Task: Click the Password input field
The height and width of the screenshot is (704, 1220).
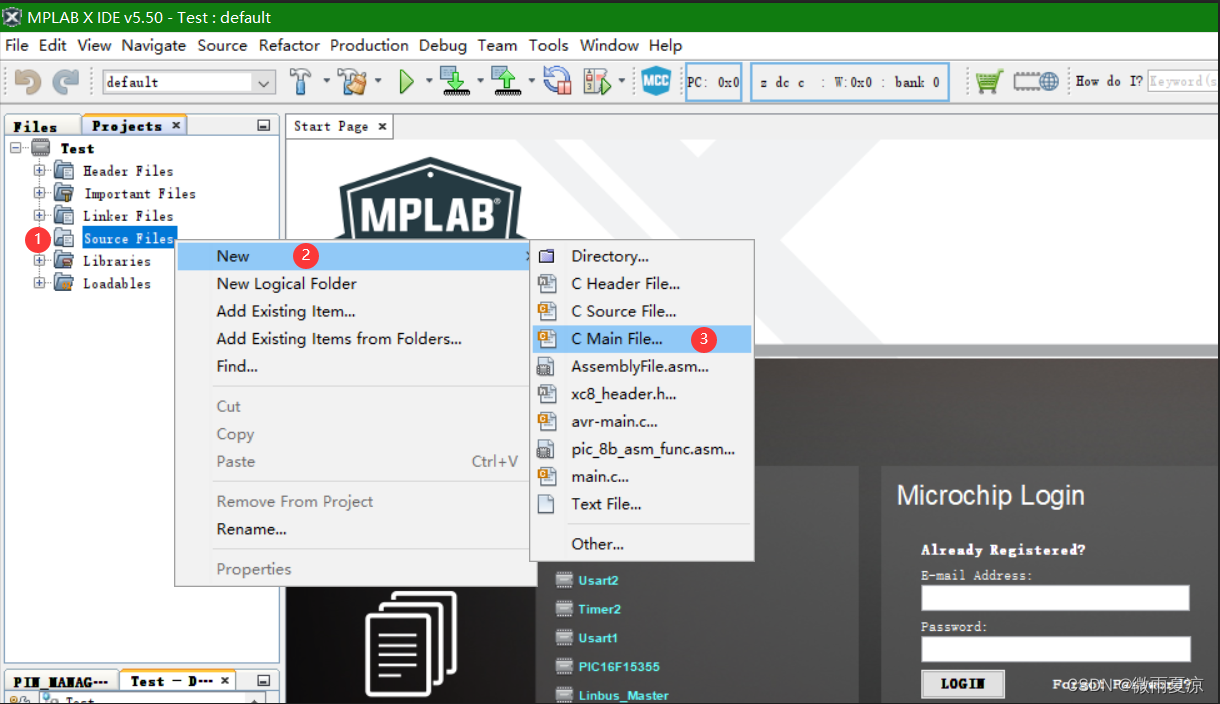Action: tap(1055, 649)
